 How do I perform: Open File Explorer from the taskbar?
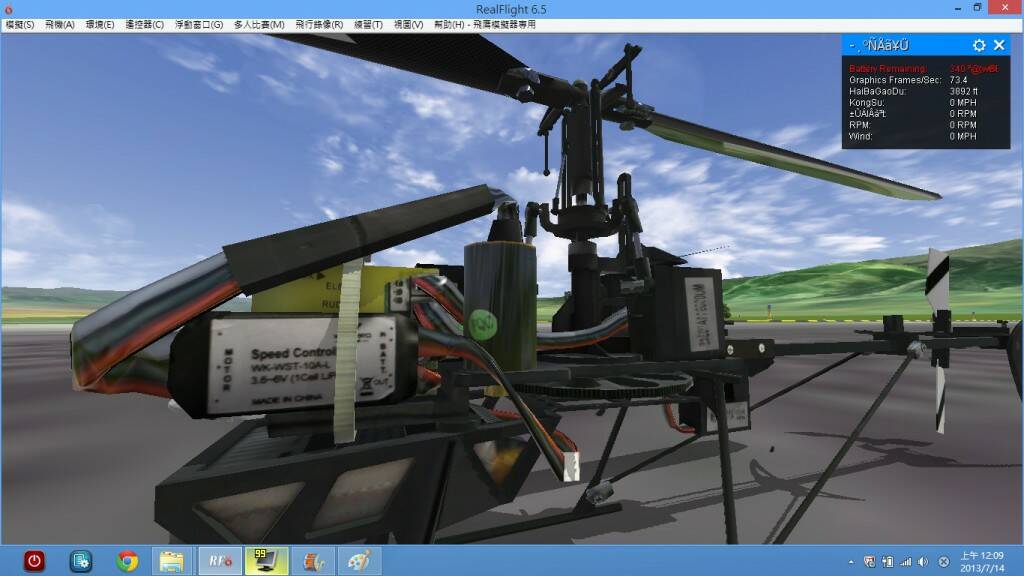tap(172, 561)
